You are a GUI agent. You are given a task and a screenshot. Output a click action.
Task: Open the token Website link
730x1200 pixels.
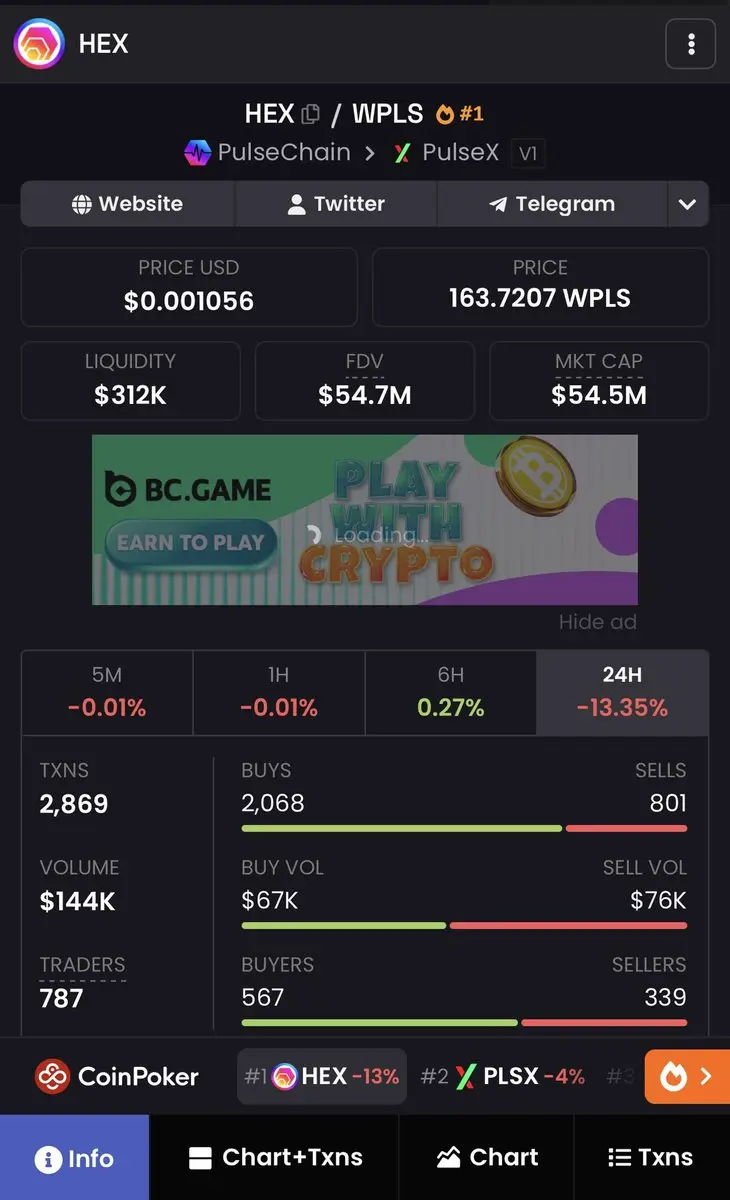[128, 204]
